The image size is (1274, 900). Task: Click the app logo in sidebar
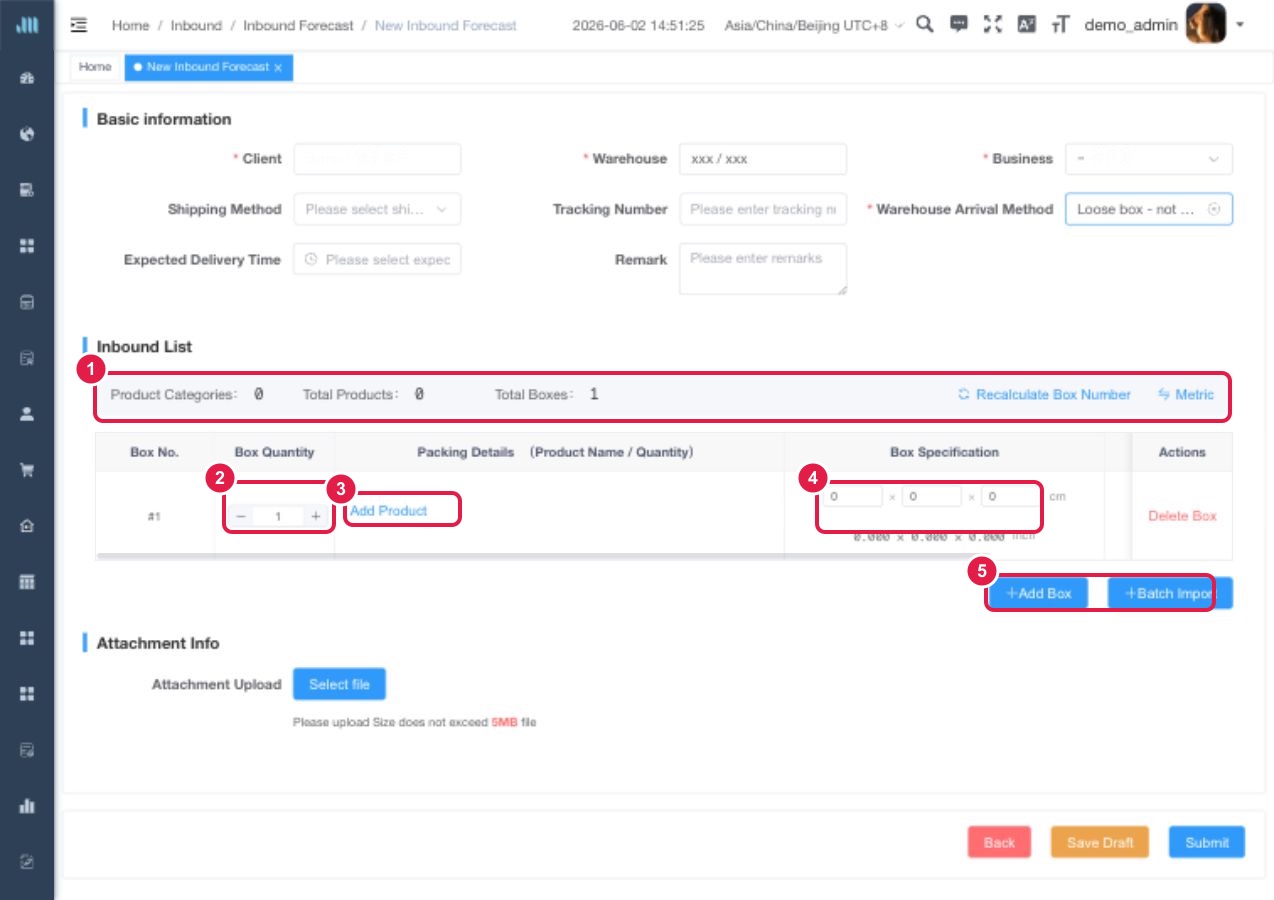coord(28,25)
